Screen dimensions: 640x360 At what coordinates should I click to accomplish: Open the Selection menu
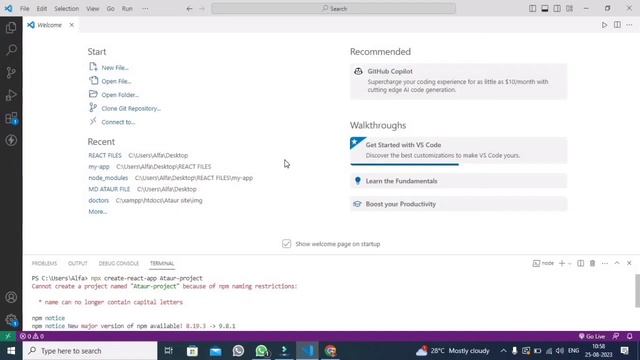pyautogui.click(x=67, y=9)
